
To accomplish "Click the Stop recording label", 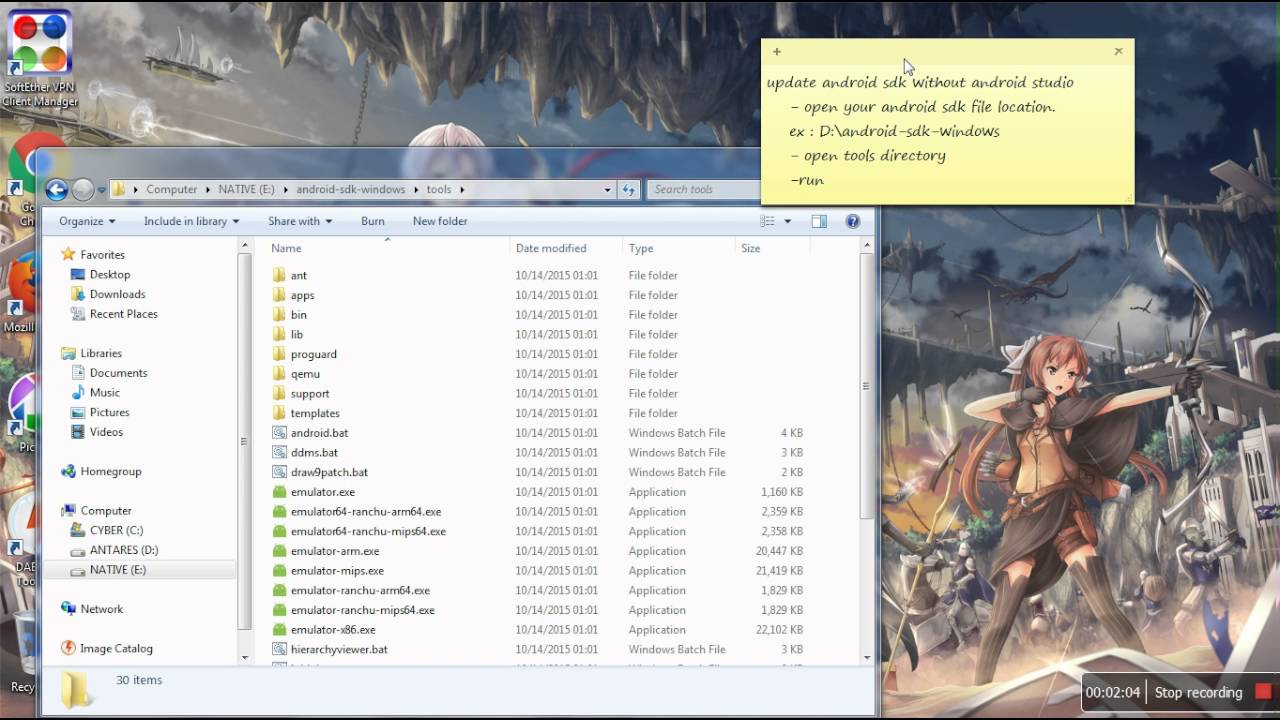I will click(x=1198, y=692).
